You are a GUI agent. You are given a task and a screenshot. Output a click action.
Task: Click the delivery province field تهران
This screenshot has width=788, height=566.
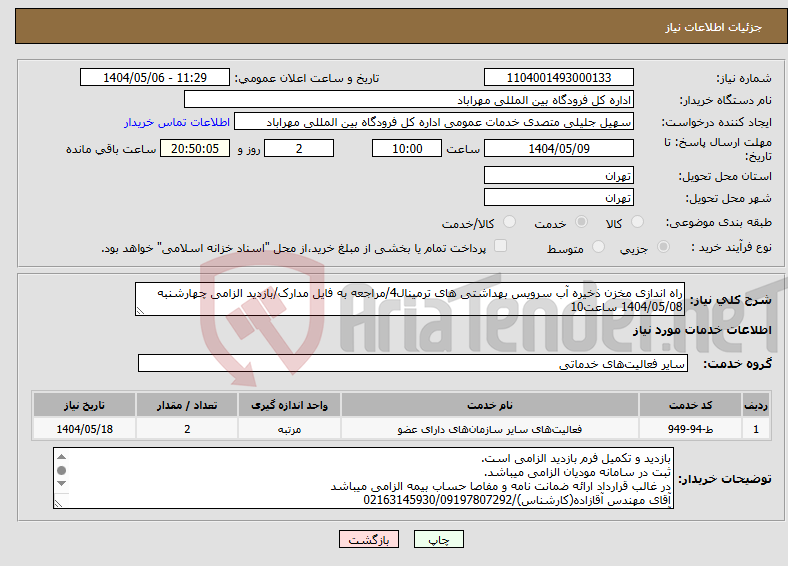click(x=559, y=175)
